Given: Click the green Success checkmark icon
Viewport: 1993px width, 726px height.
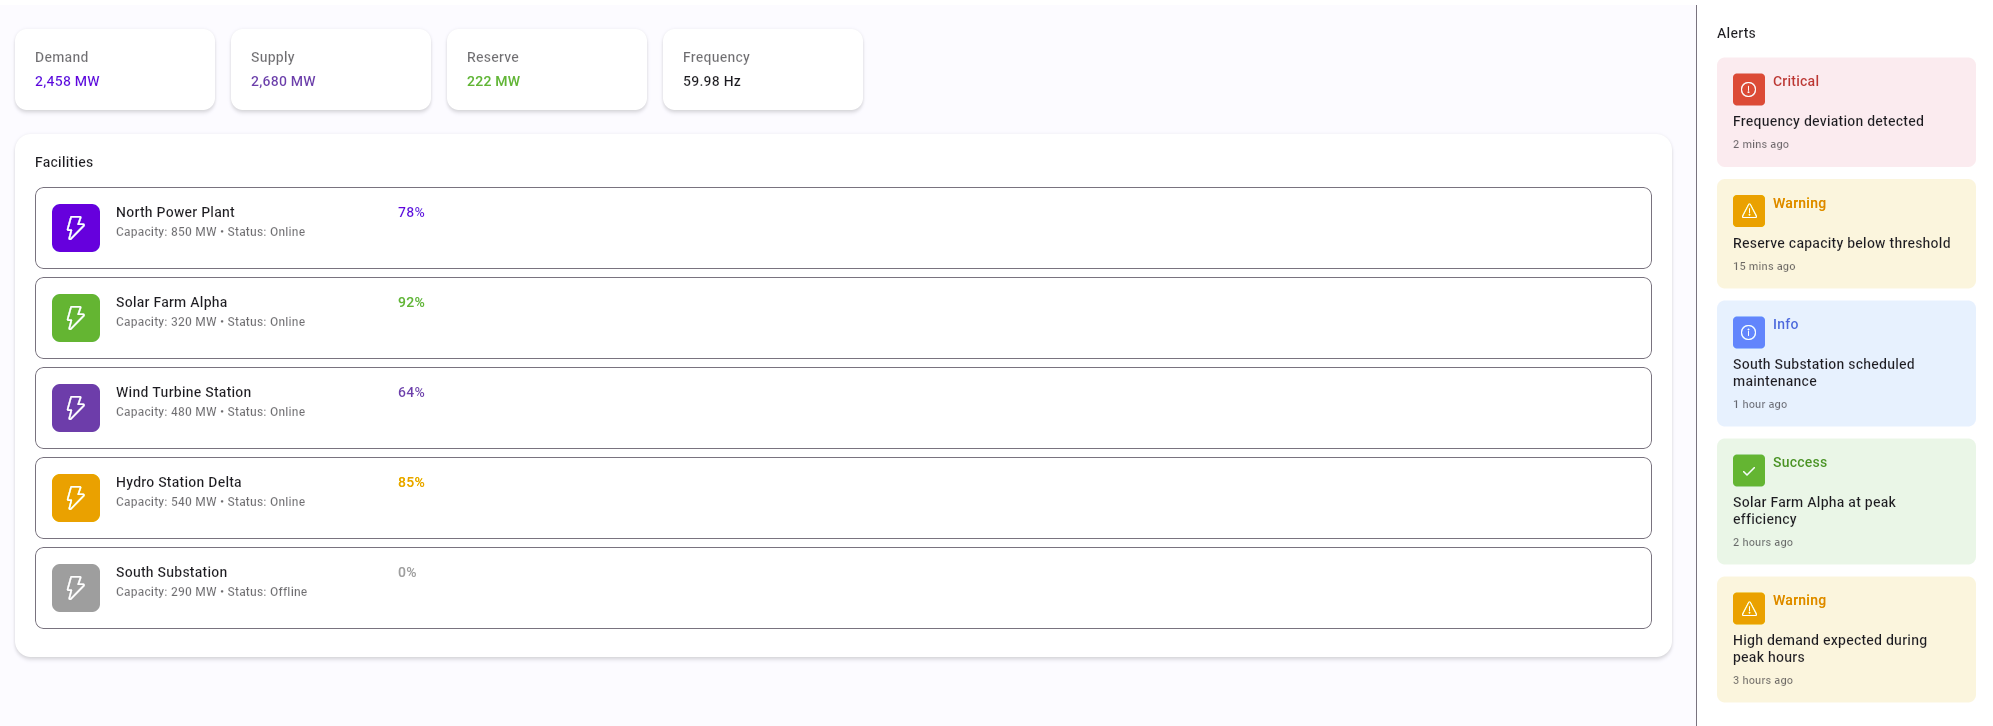Looking at the screenshot, I should pyautogui.click(x=1748, y=470).
